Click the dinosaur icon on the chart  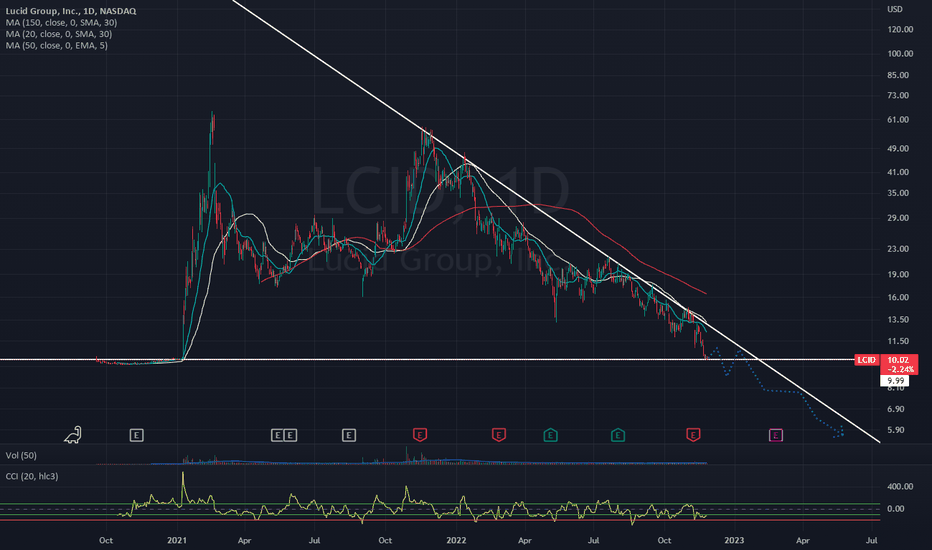[73, 435]
